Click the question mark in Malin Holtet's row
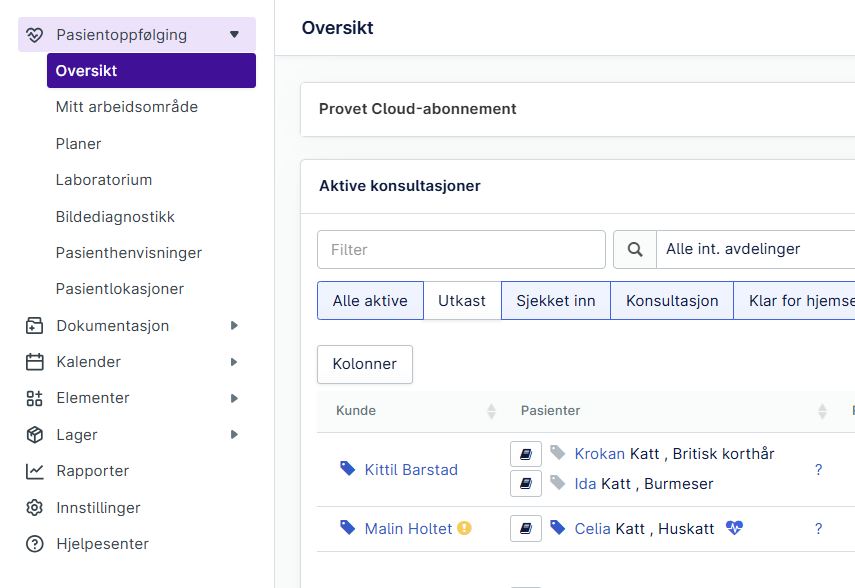The height and width of the screenshot is (588, 855). [x=818, y=529]
